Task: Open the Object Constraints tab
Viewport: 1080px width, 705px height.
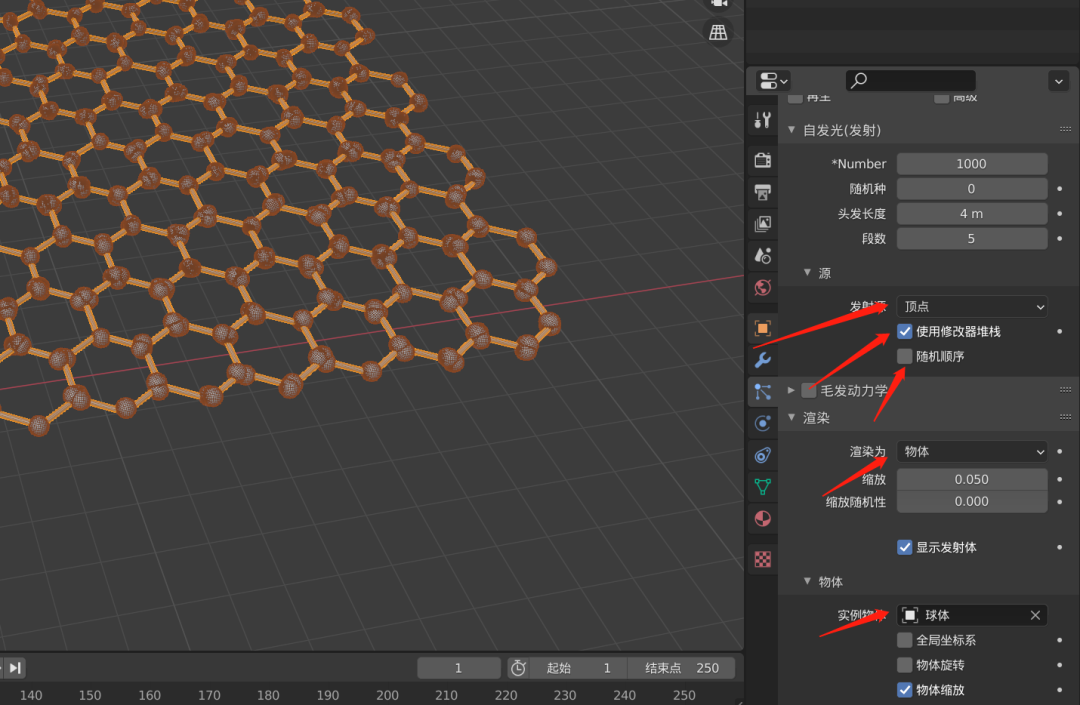Action: [x=762, y=454]
